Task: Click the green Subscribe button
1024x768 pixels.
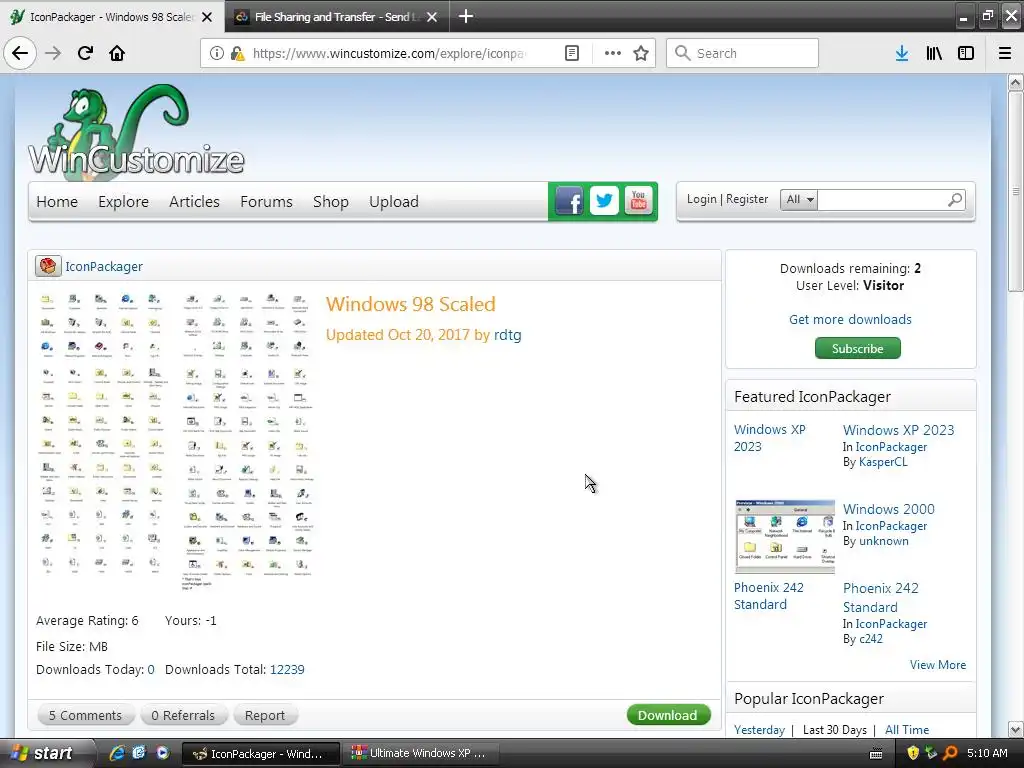Action: [x=857, y=348]
